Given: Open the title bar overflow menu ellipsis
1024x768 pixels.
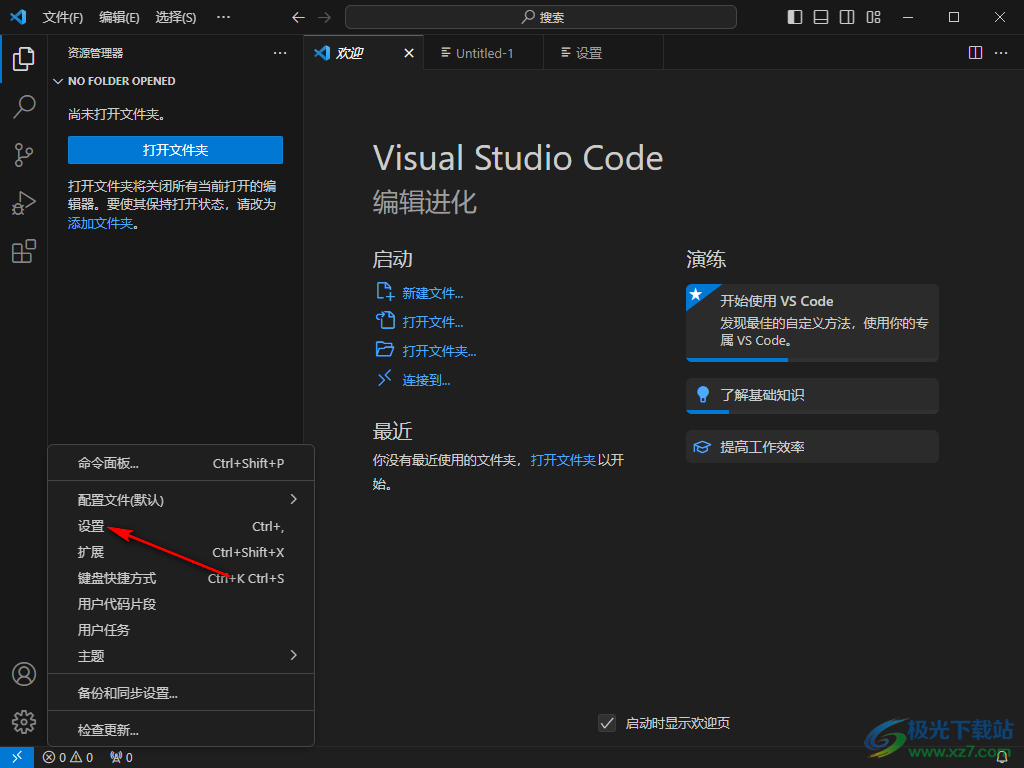Looking at the screenshot, I should click(223, 17).
